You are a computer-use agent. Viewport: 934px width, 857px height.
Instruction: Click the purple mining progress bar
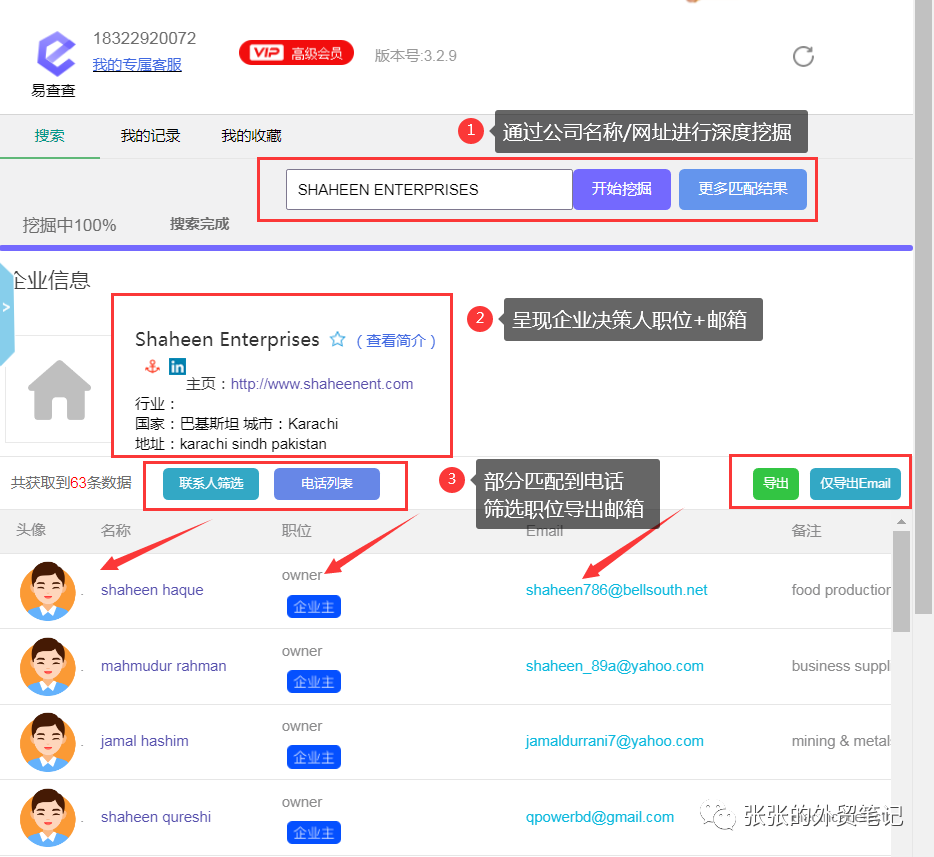tap(456, 248)
